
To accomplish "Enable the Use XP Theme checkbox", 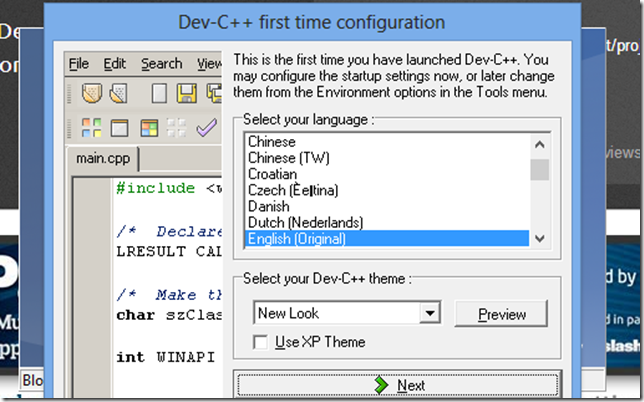I will 260,342.
